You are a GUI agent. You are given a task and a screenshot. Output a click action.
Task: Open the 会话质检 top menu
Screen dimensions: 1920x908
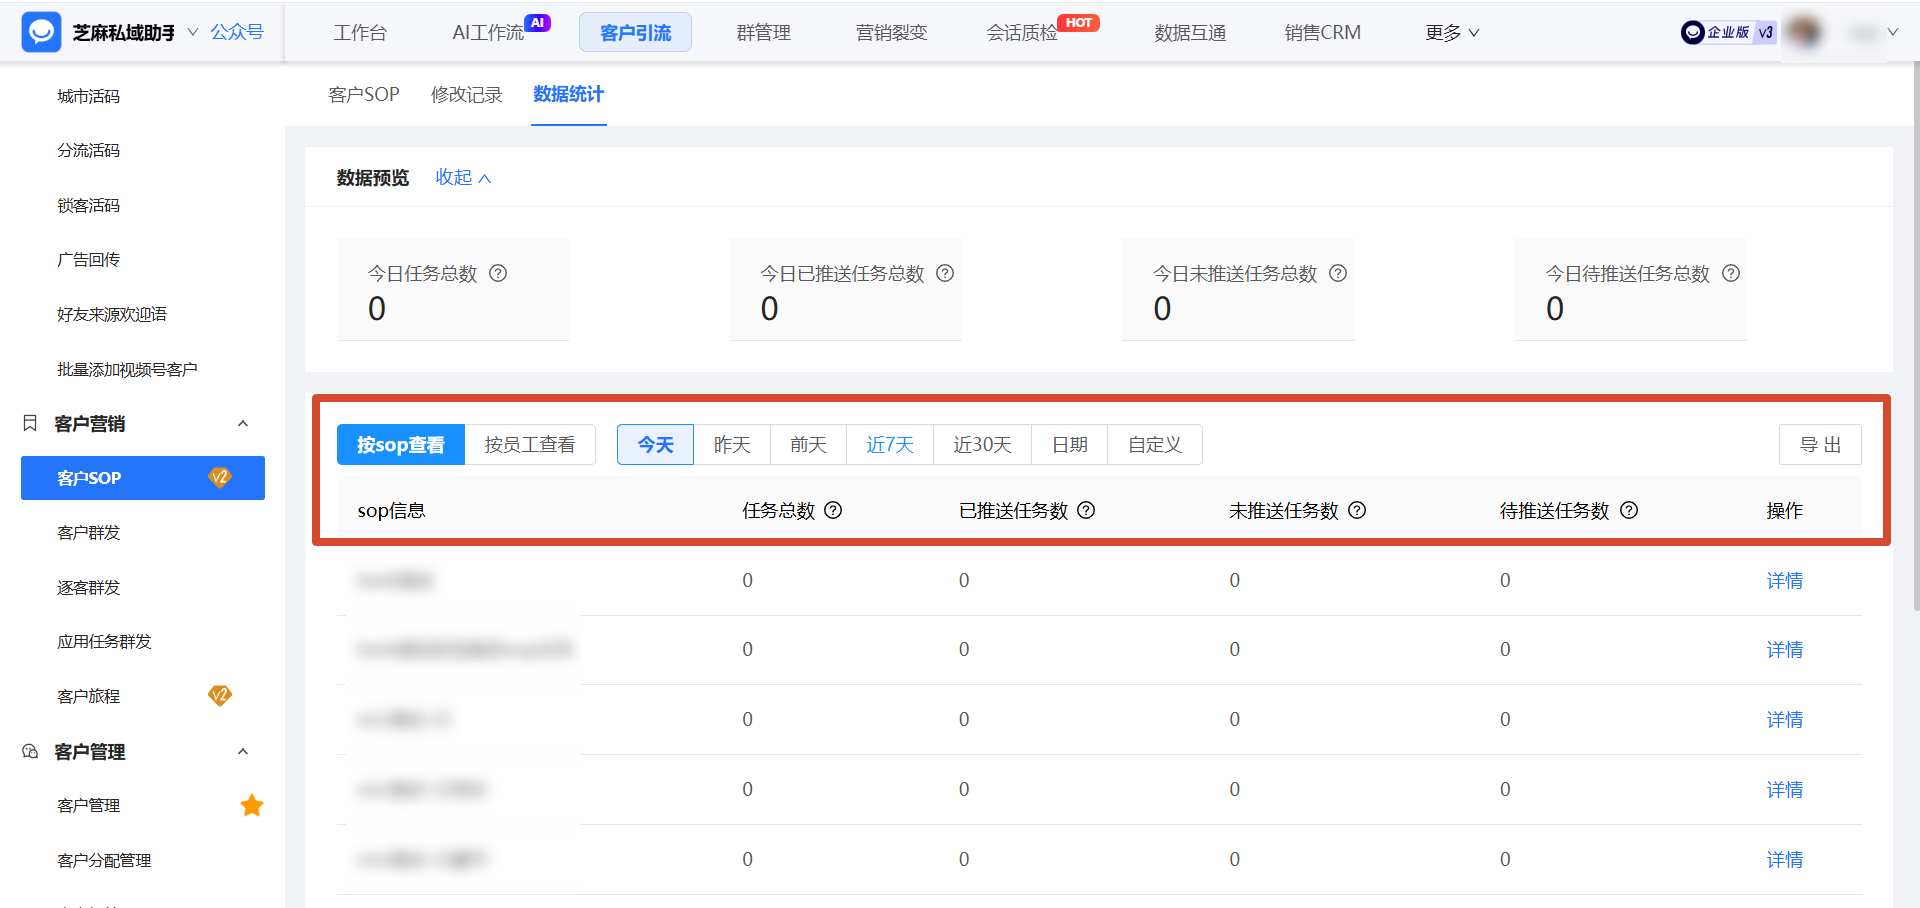point(1022,33)
